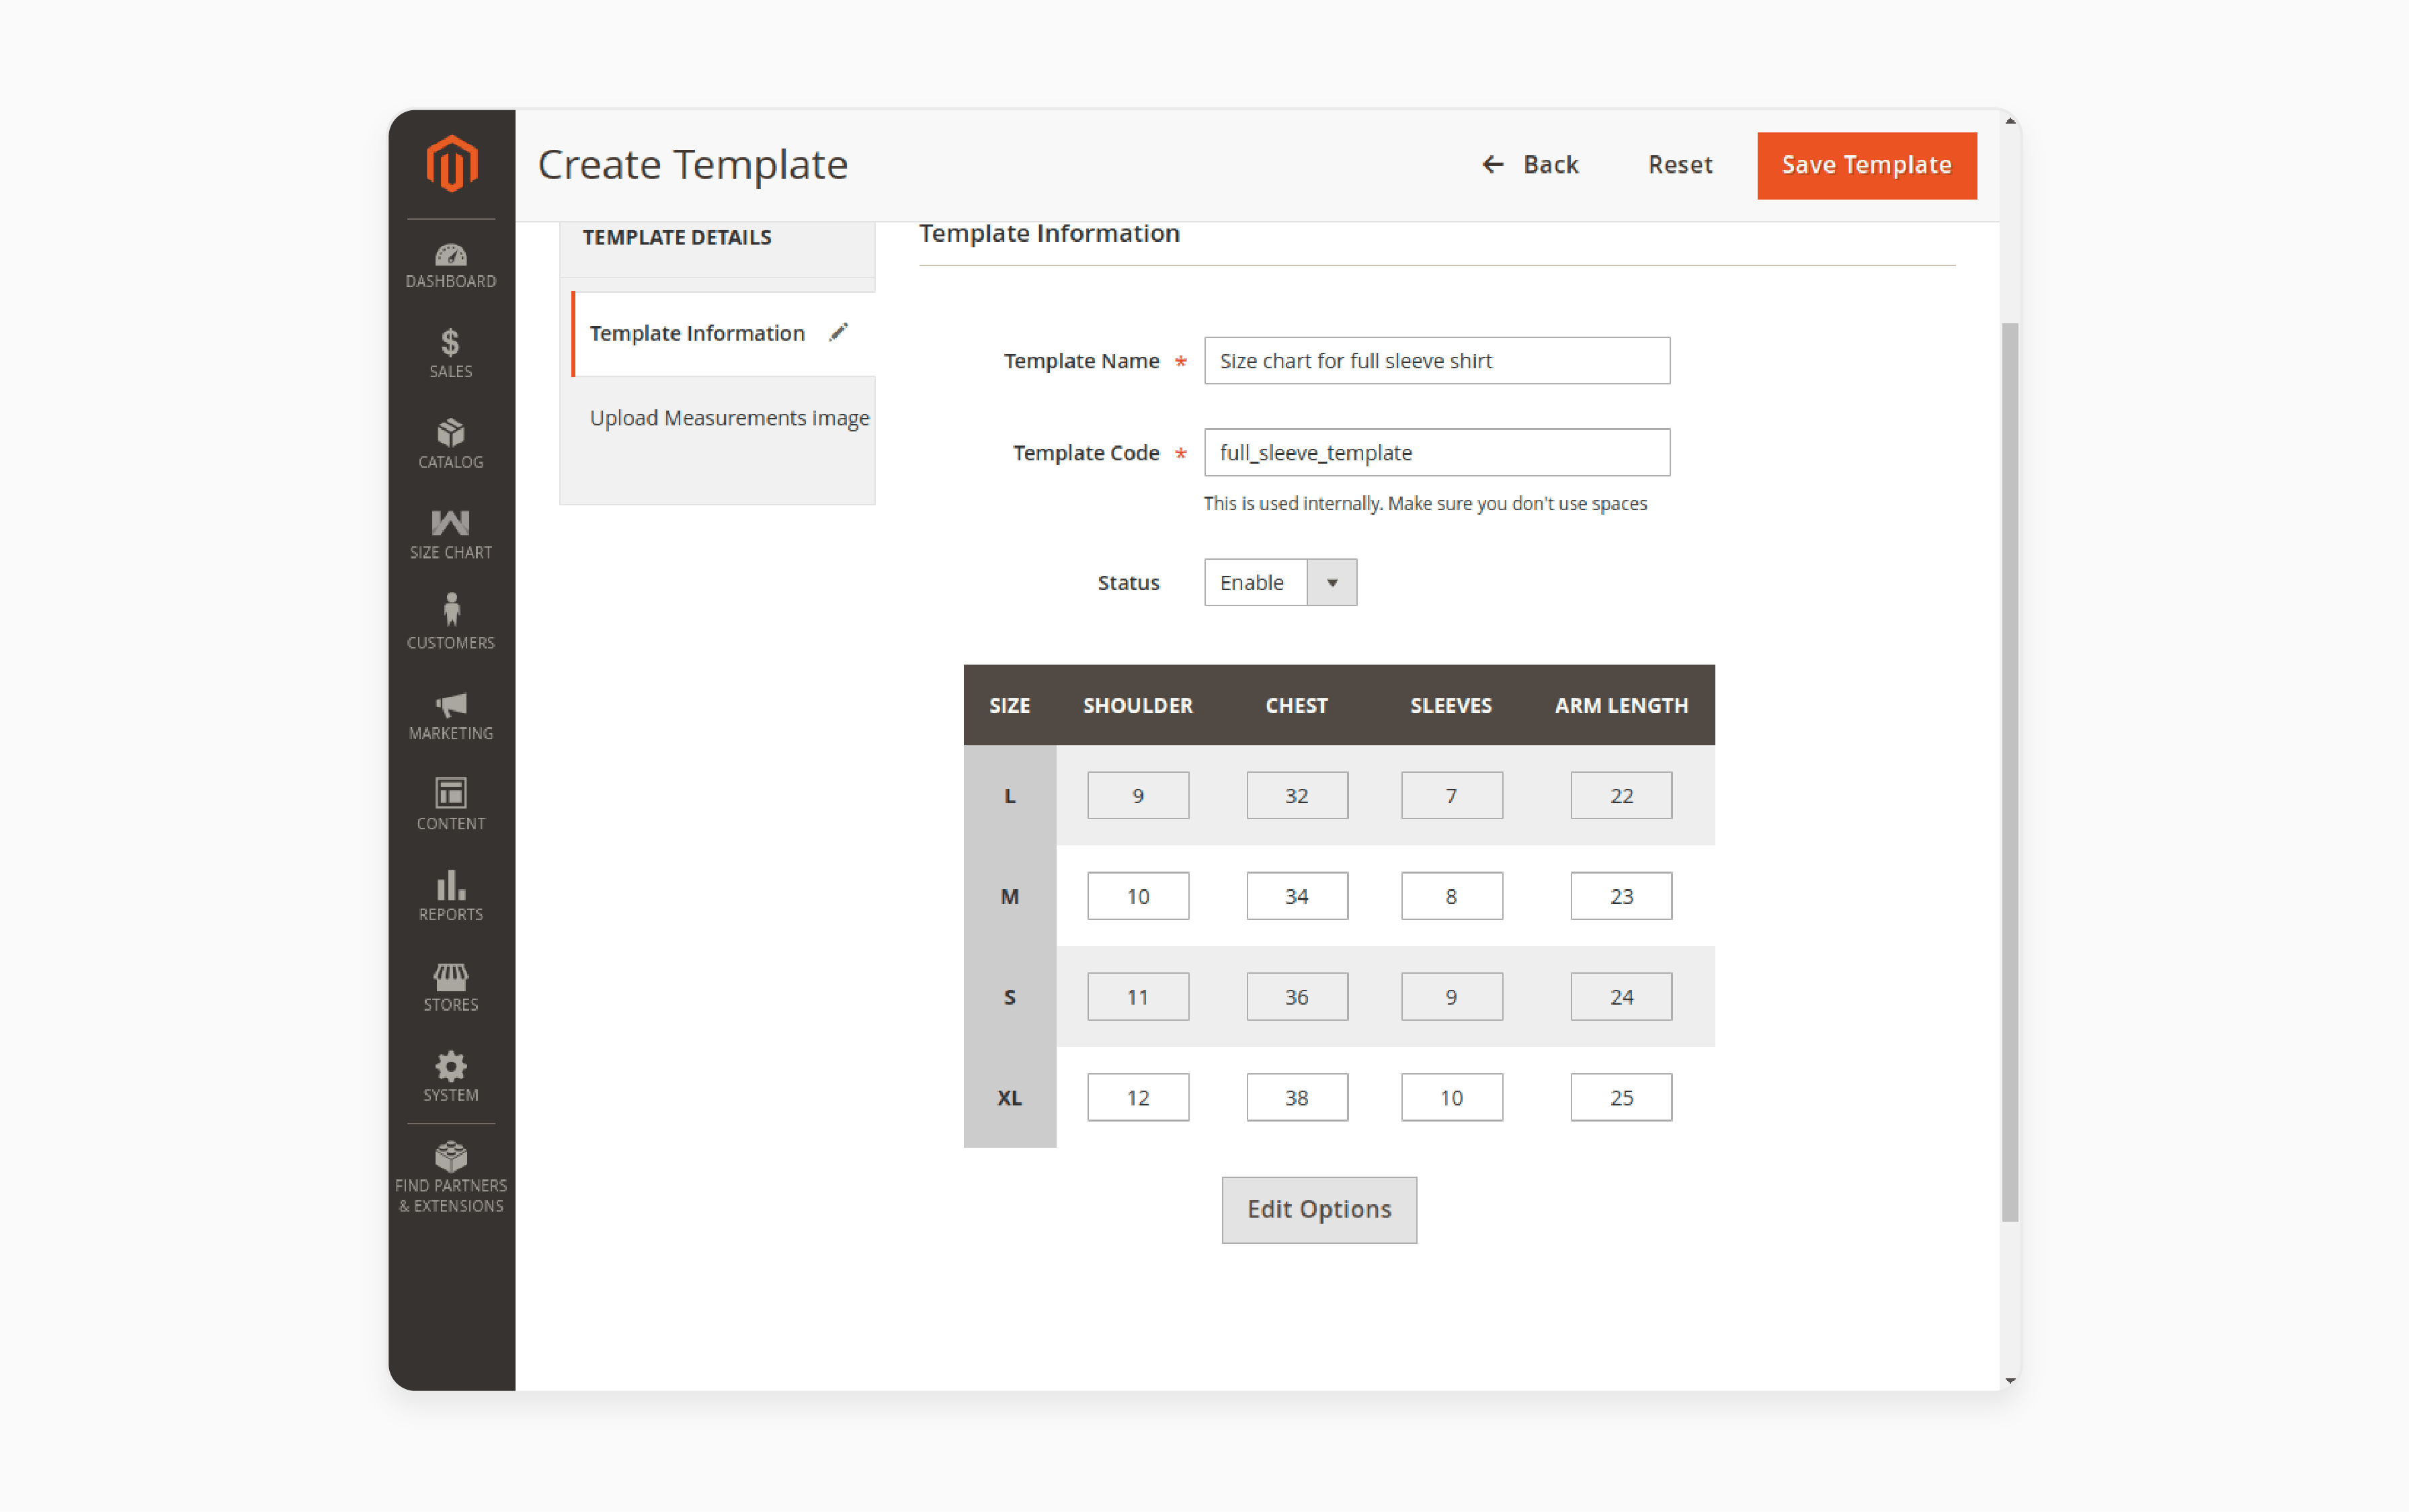The width and height of the screenshot is (2409, 1512).
Task: Click the M sleeves field showing 8
Action: tap(1451, 895)
